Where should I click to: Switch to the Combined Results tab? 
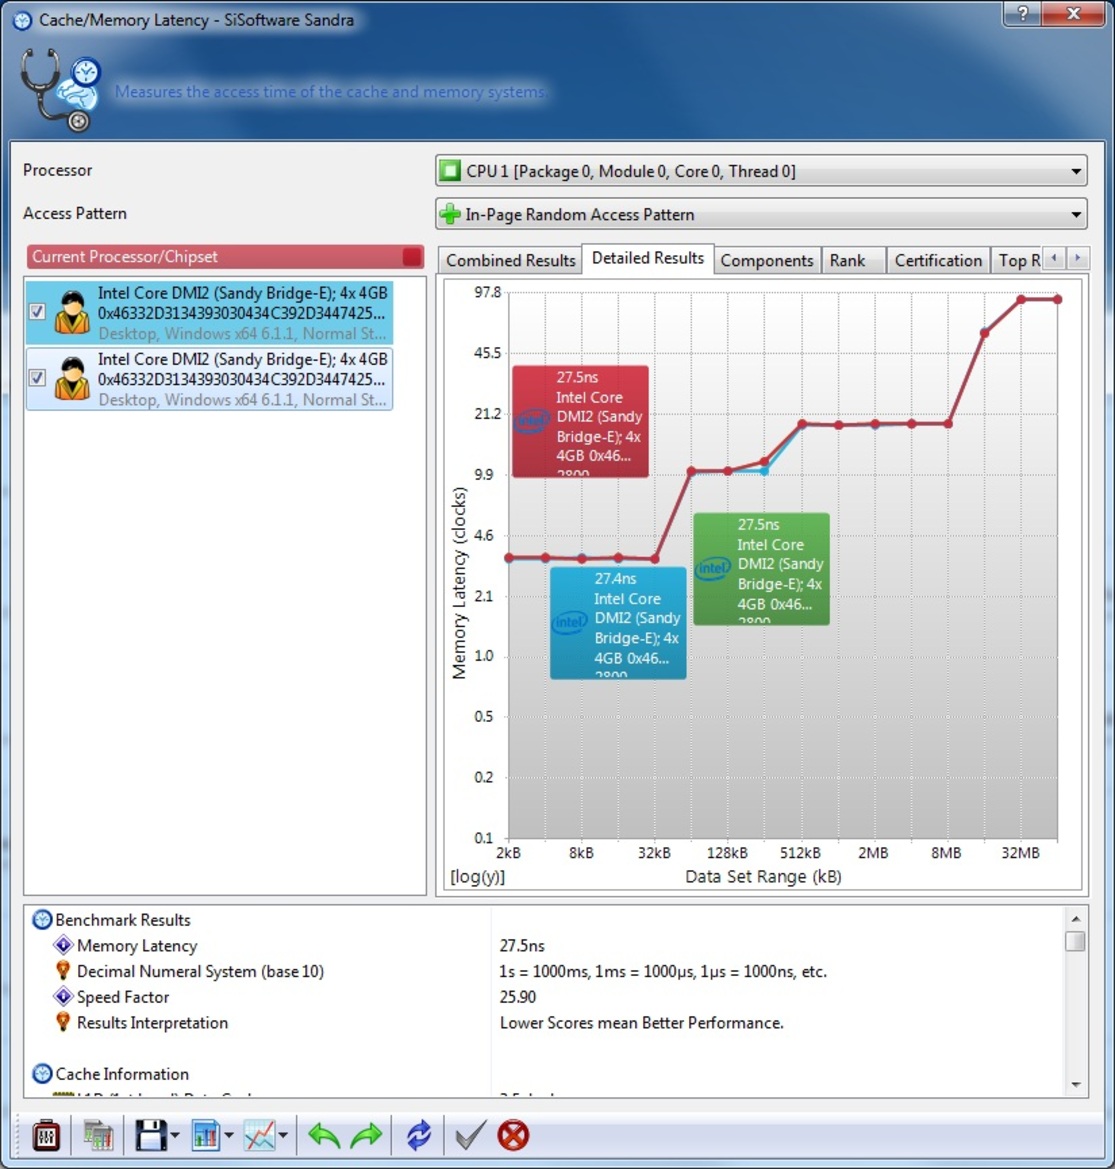tap(510, 260)
